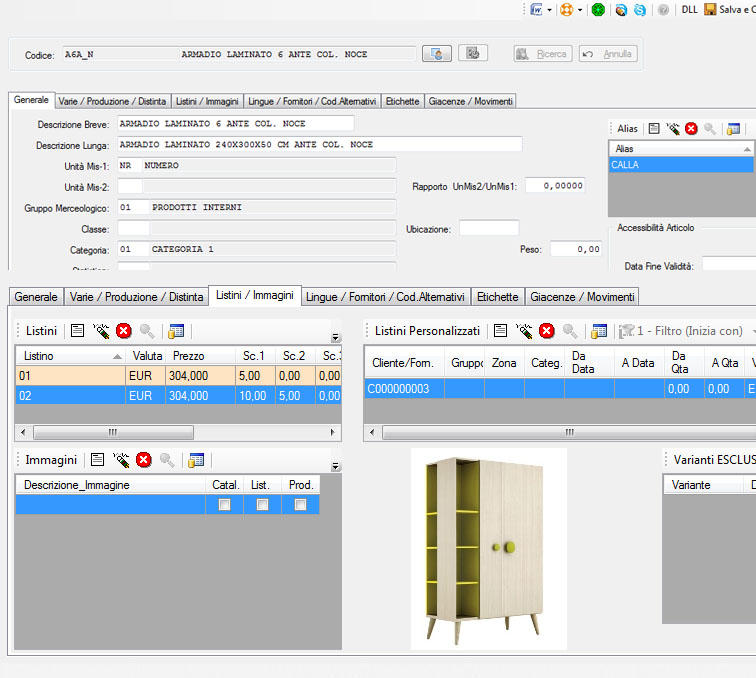
Task: Click Immagini new record icon
Action: pos(97,460)
